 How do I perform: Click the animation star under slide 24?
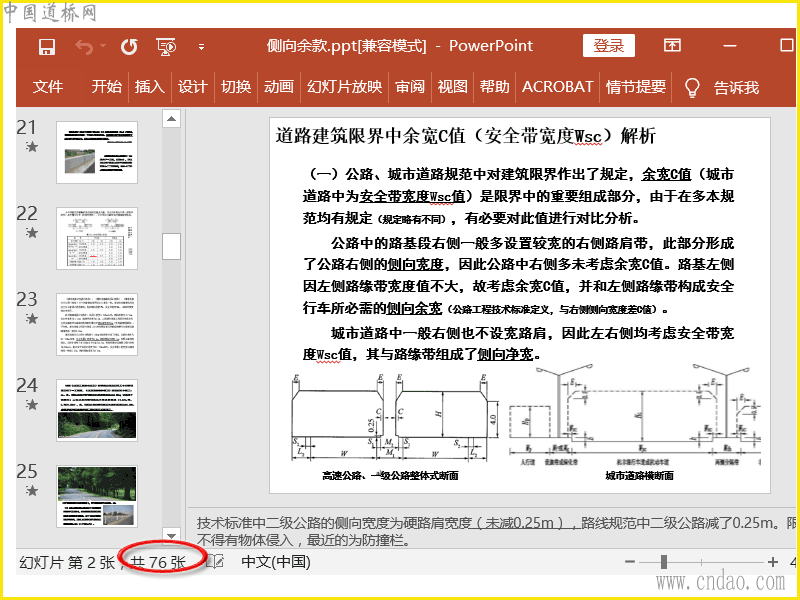coord(32,405)
